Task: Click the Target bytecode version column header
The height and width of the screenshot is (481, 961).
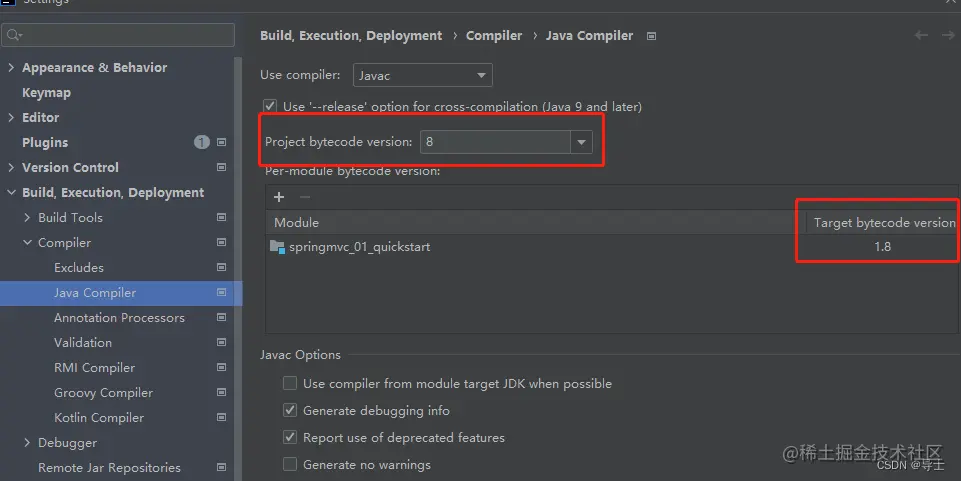Action: (882, 222)
